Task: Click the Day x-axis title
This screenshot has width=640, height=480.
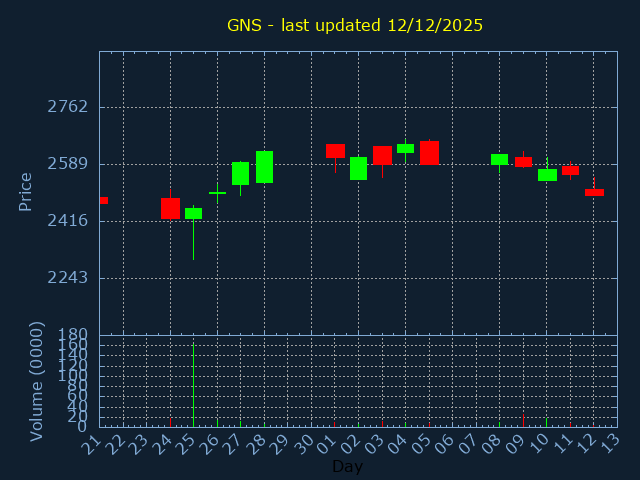Action: 347,466
